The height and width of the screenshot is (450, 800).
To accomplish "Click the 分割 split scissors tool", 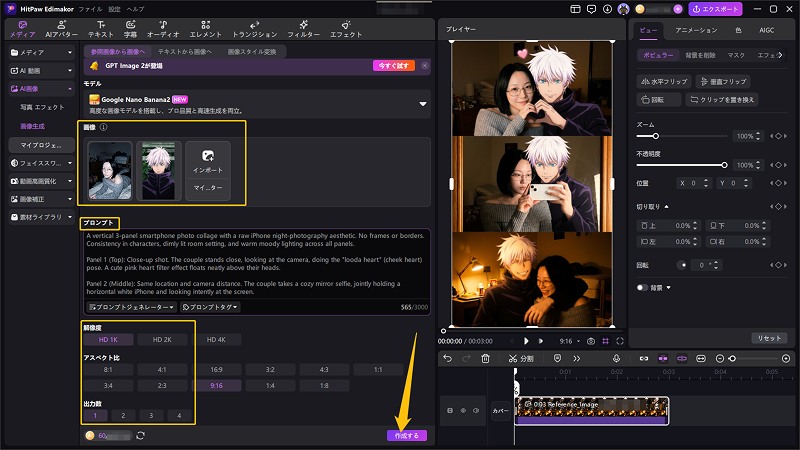I will click(x=521, y=359).
